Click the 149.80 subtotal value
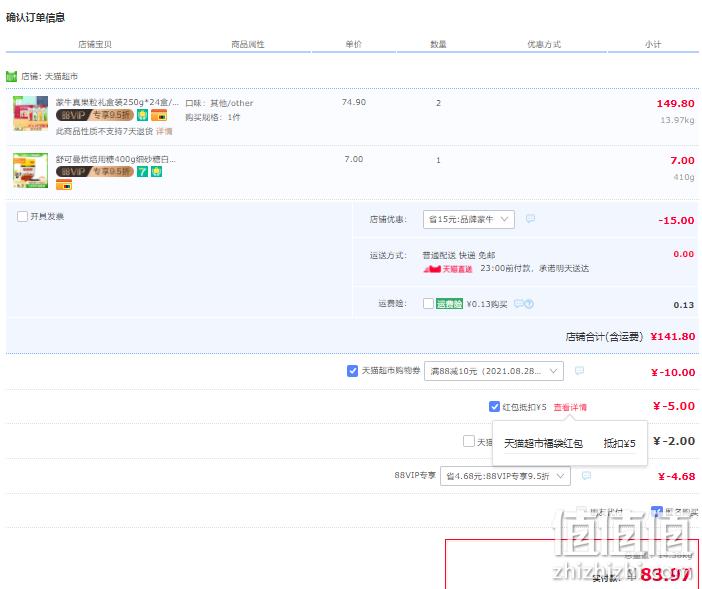 (675, 103)
